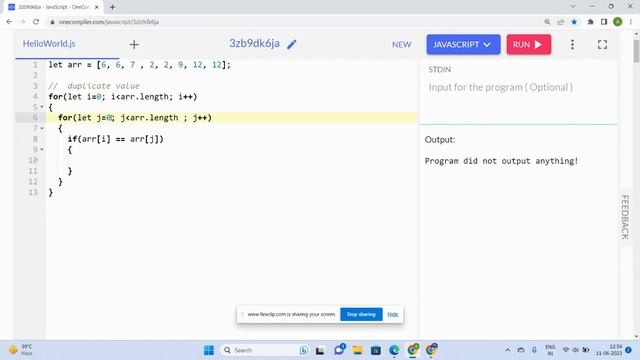This screenshot has height=360, width=640.
Task: Open the Chrome three-dot menu
Action: pos(631,22)
